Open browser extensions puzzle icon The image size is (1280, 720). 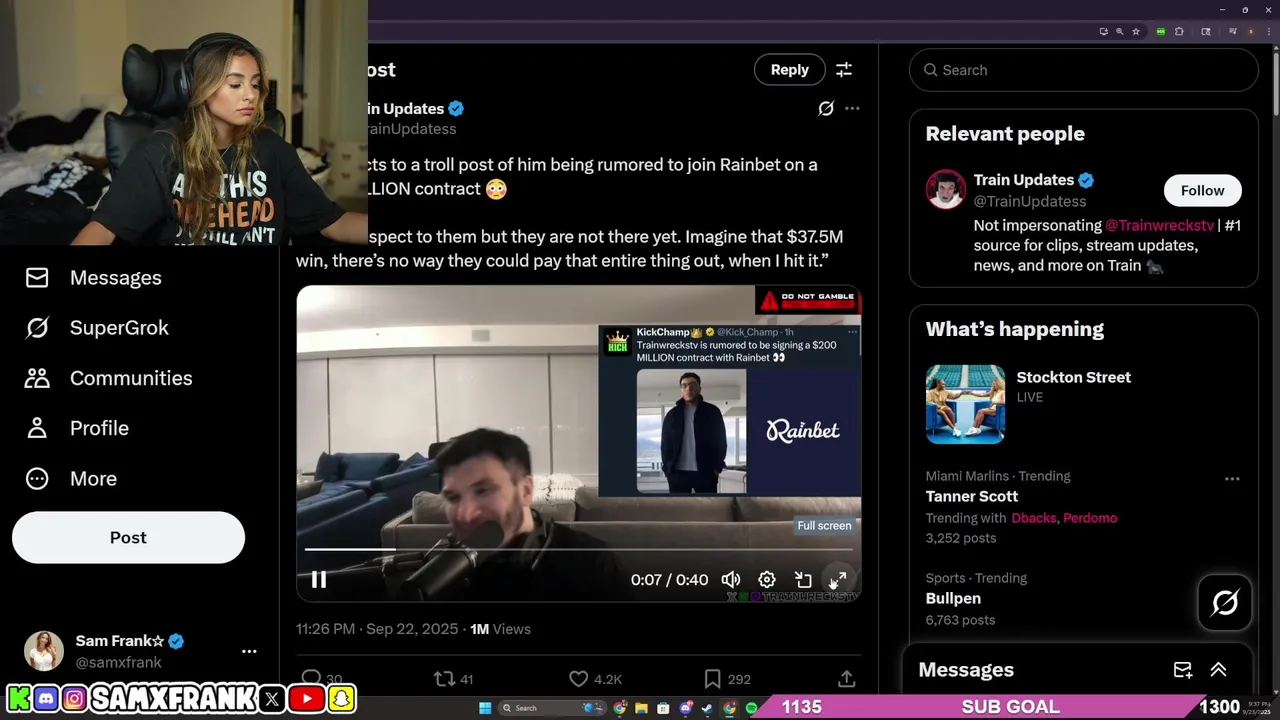coord(1179,31)
